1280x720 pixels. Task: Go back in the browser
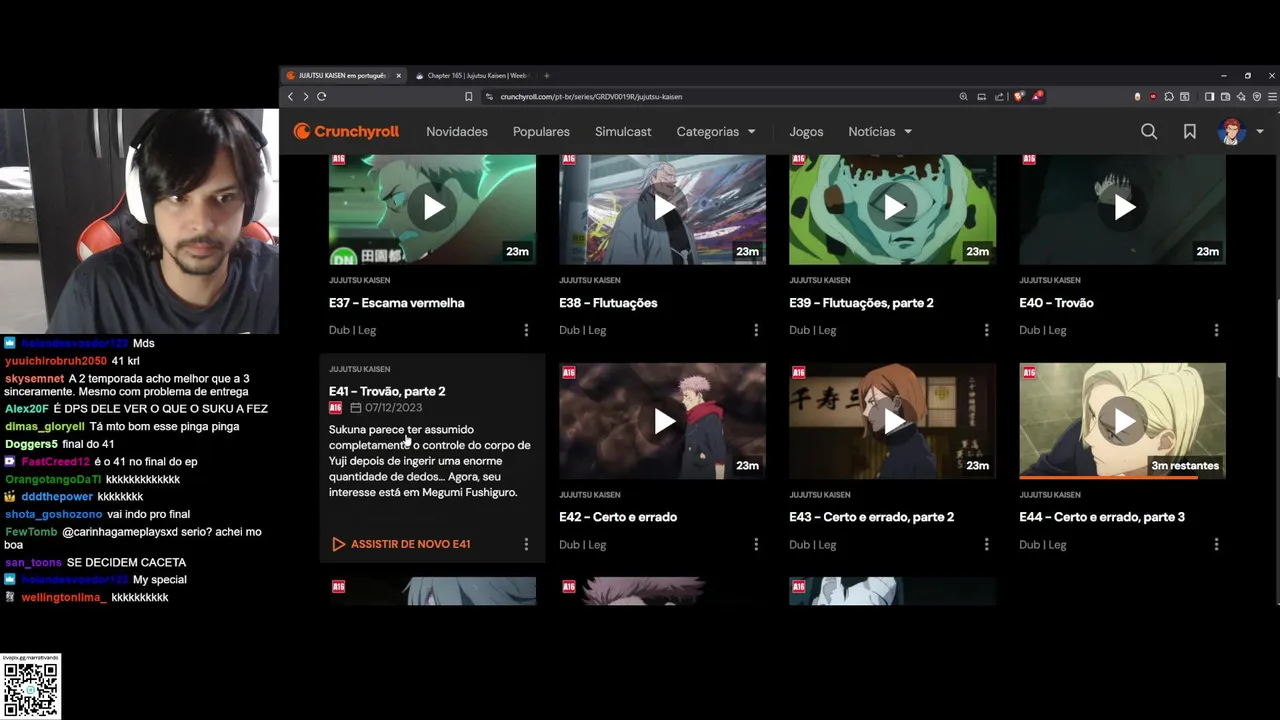tap(291, 96)
